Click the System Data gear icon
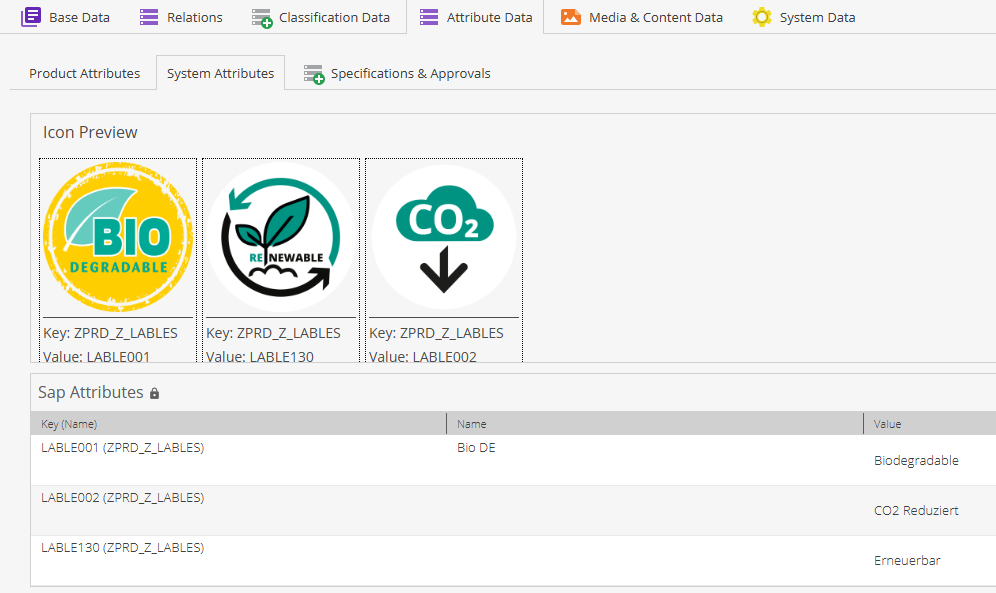This screenshot has height=593, width=996. [x=762, y=17]
